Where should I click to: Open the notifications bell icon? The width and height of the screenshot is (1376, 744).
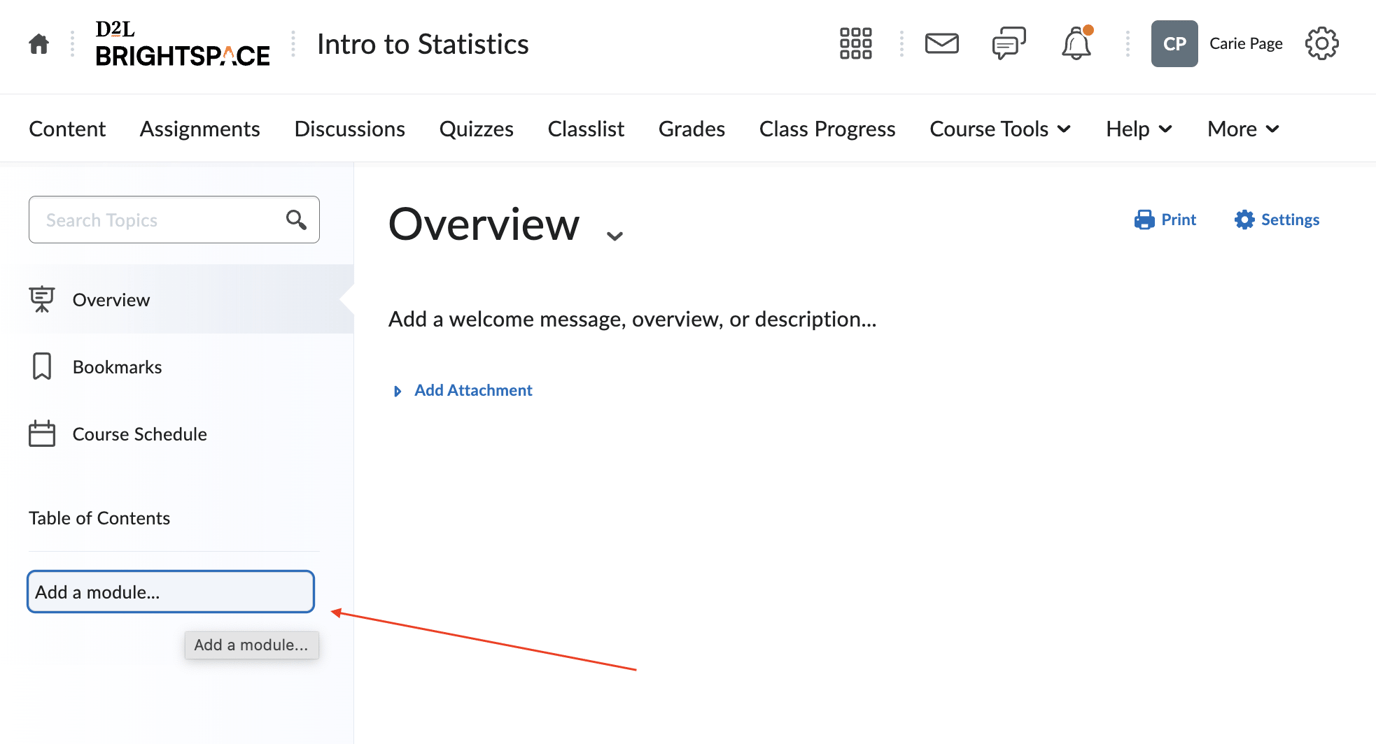pyautogui.click(x=1076, y=44)
